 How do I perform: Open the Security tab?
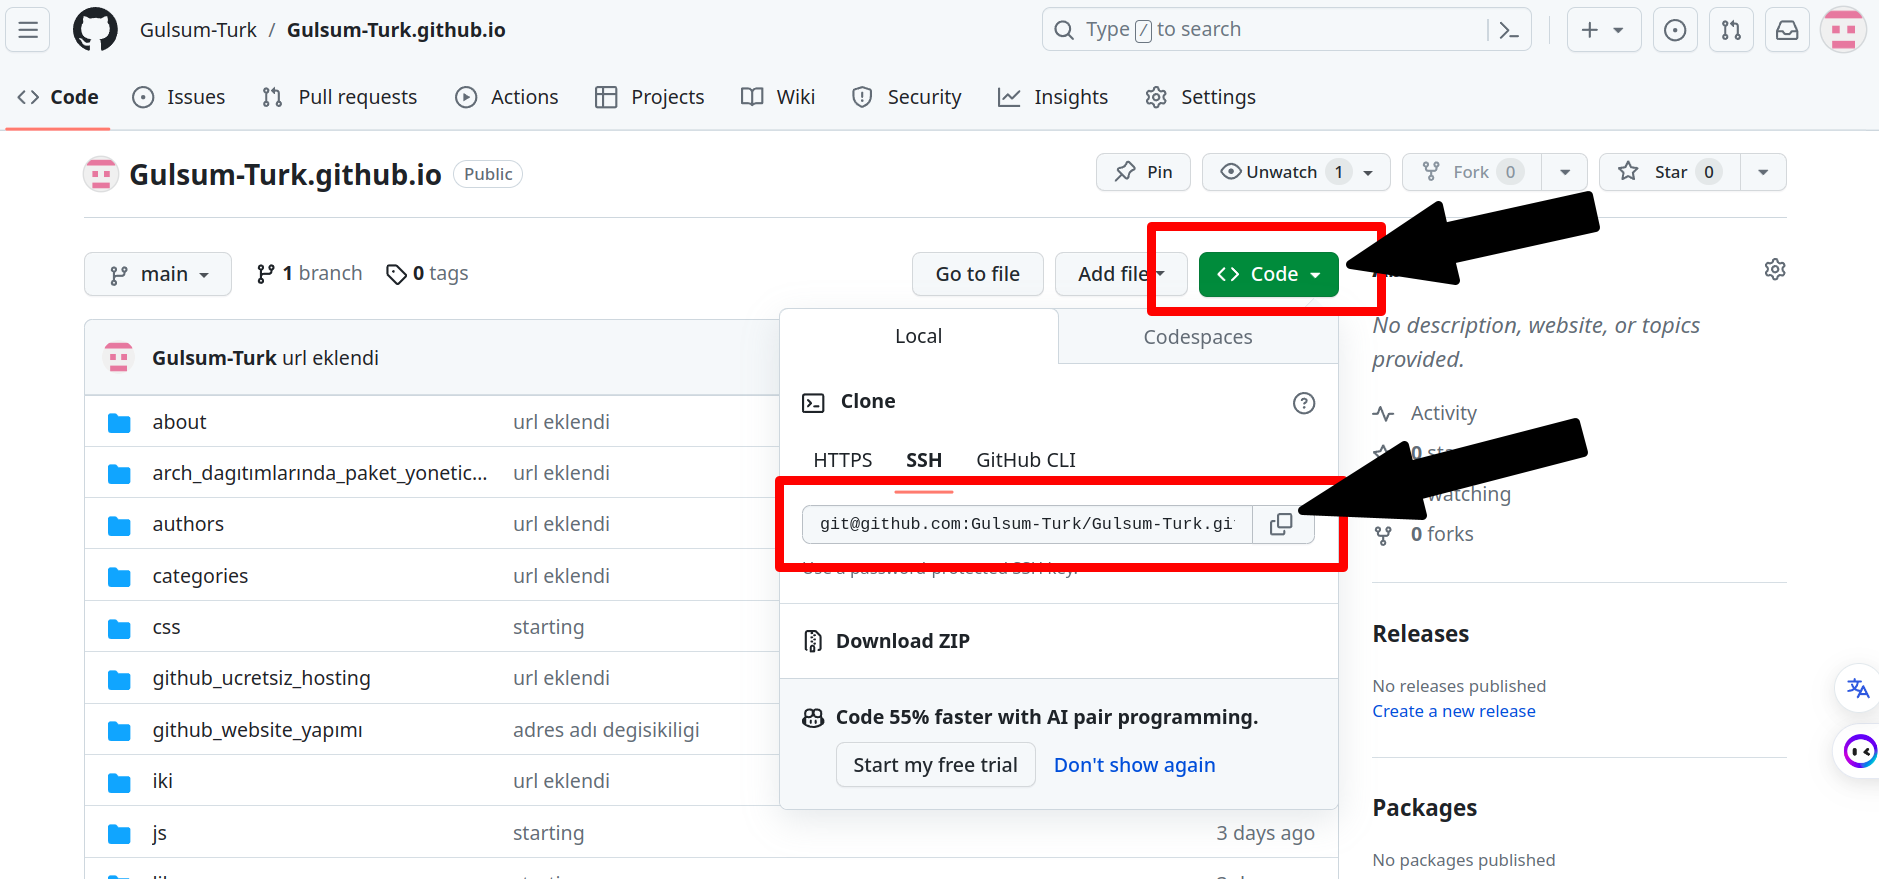[x=906, y=97]
